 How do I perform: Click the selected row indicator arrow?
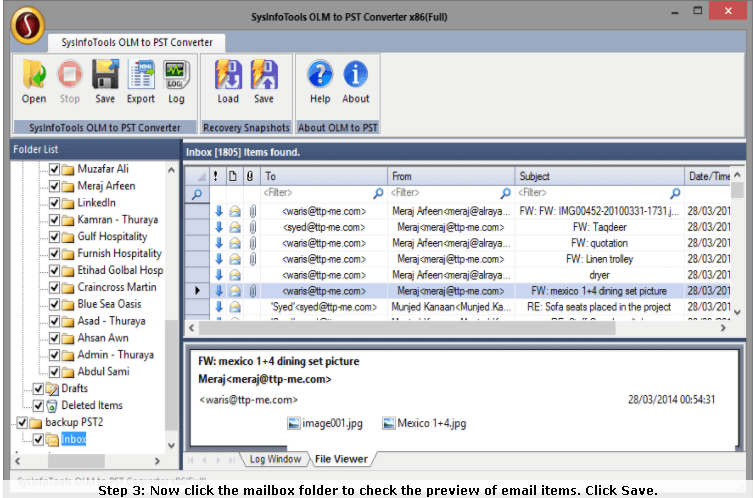point(197,291)
